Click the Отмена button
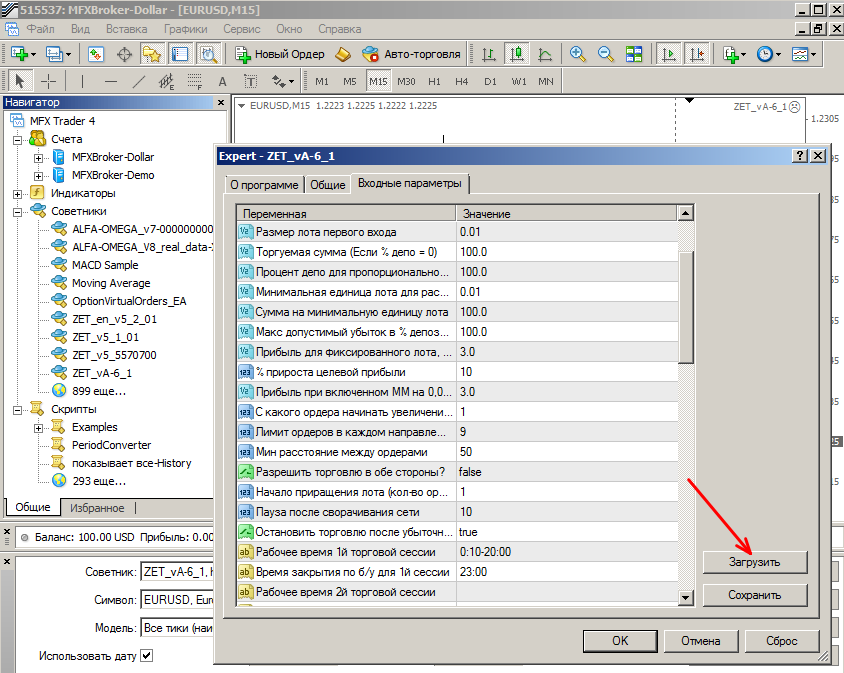The image size is (844, 673). coord(701,641)
